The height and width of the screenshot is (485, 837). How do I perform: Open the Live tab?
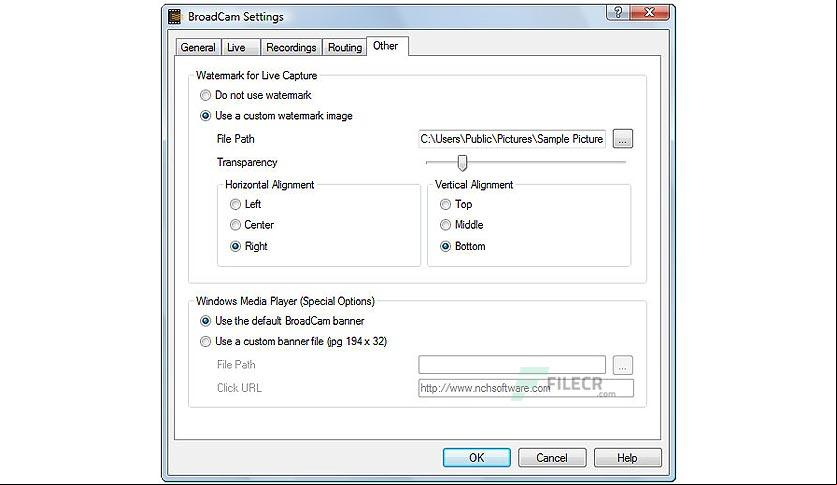[240, 47]
